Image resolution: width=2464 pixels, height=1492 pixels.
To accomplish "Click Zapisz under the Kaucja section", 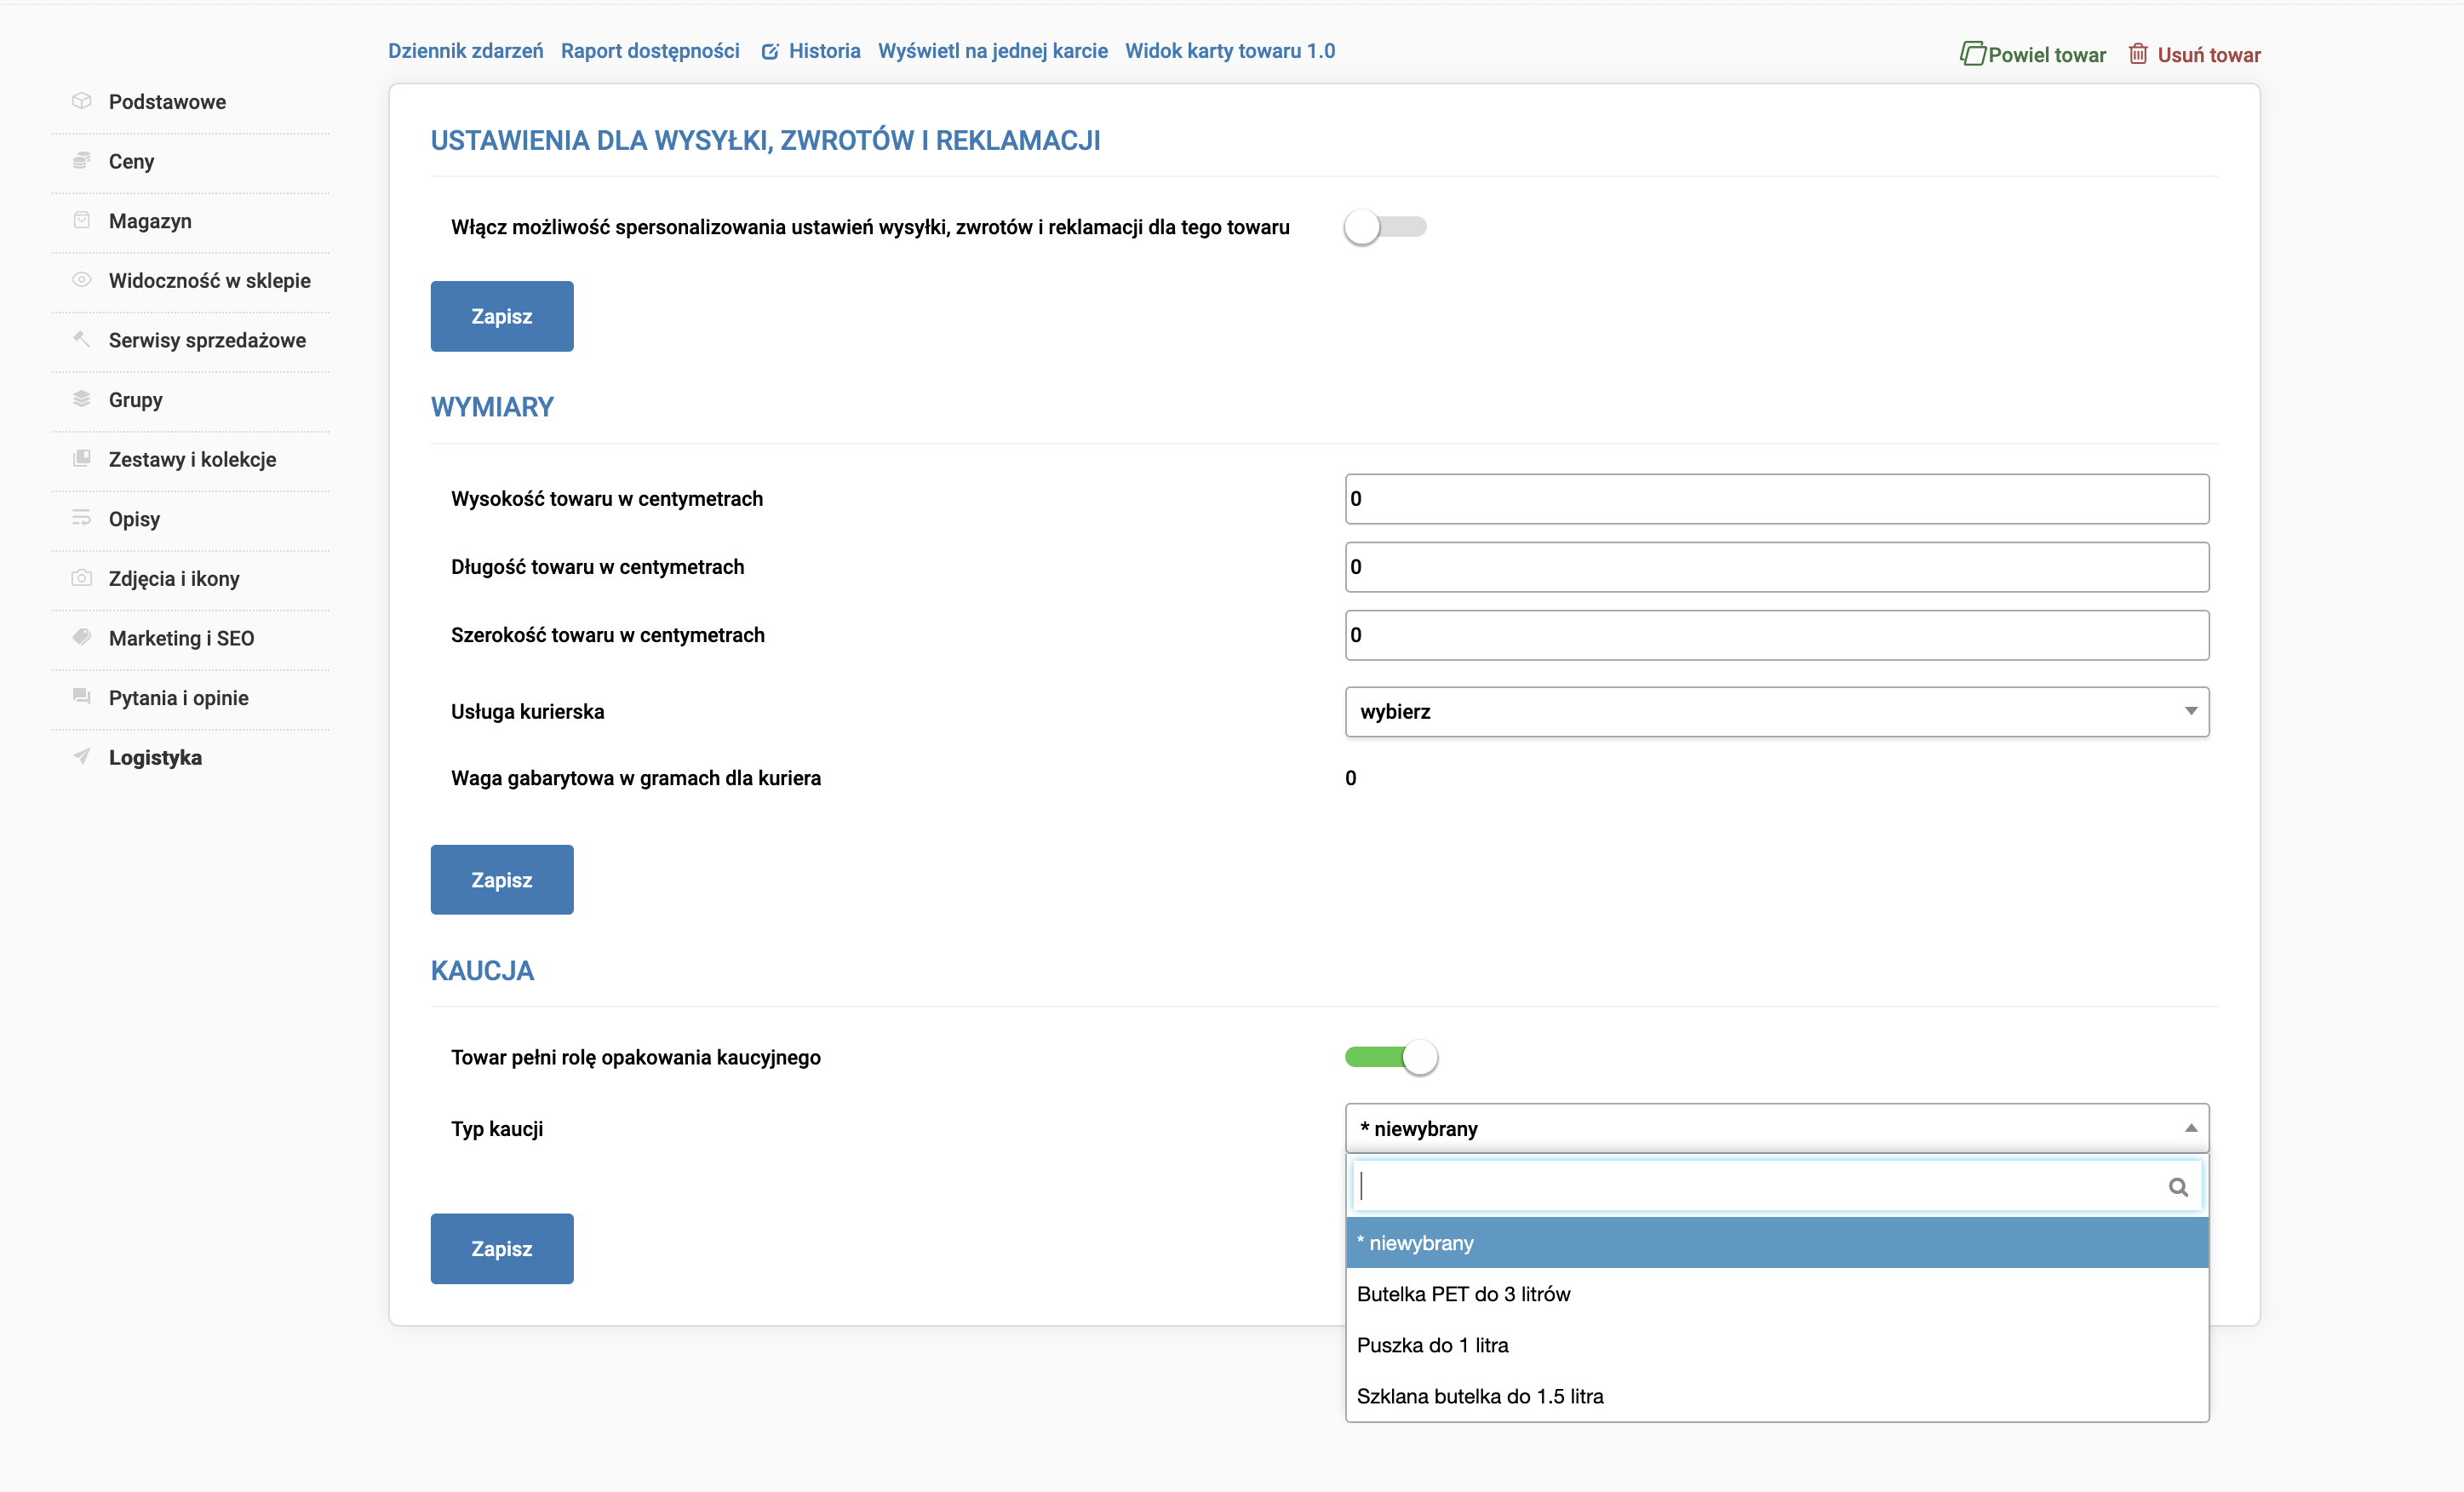I will click(502, 1249).
